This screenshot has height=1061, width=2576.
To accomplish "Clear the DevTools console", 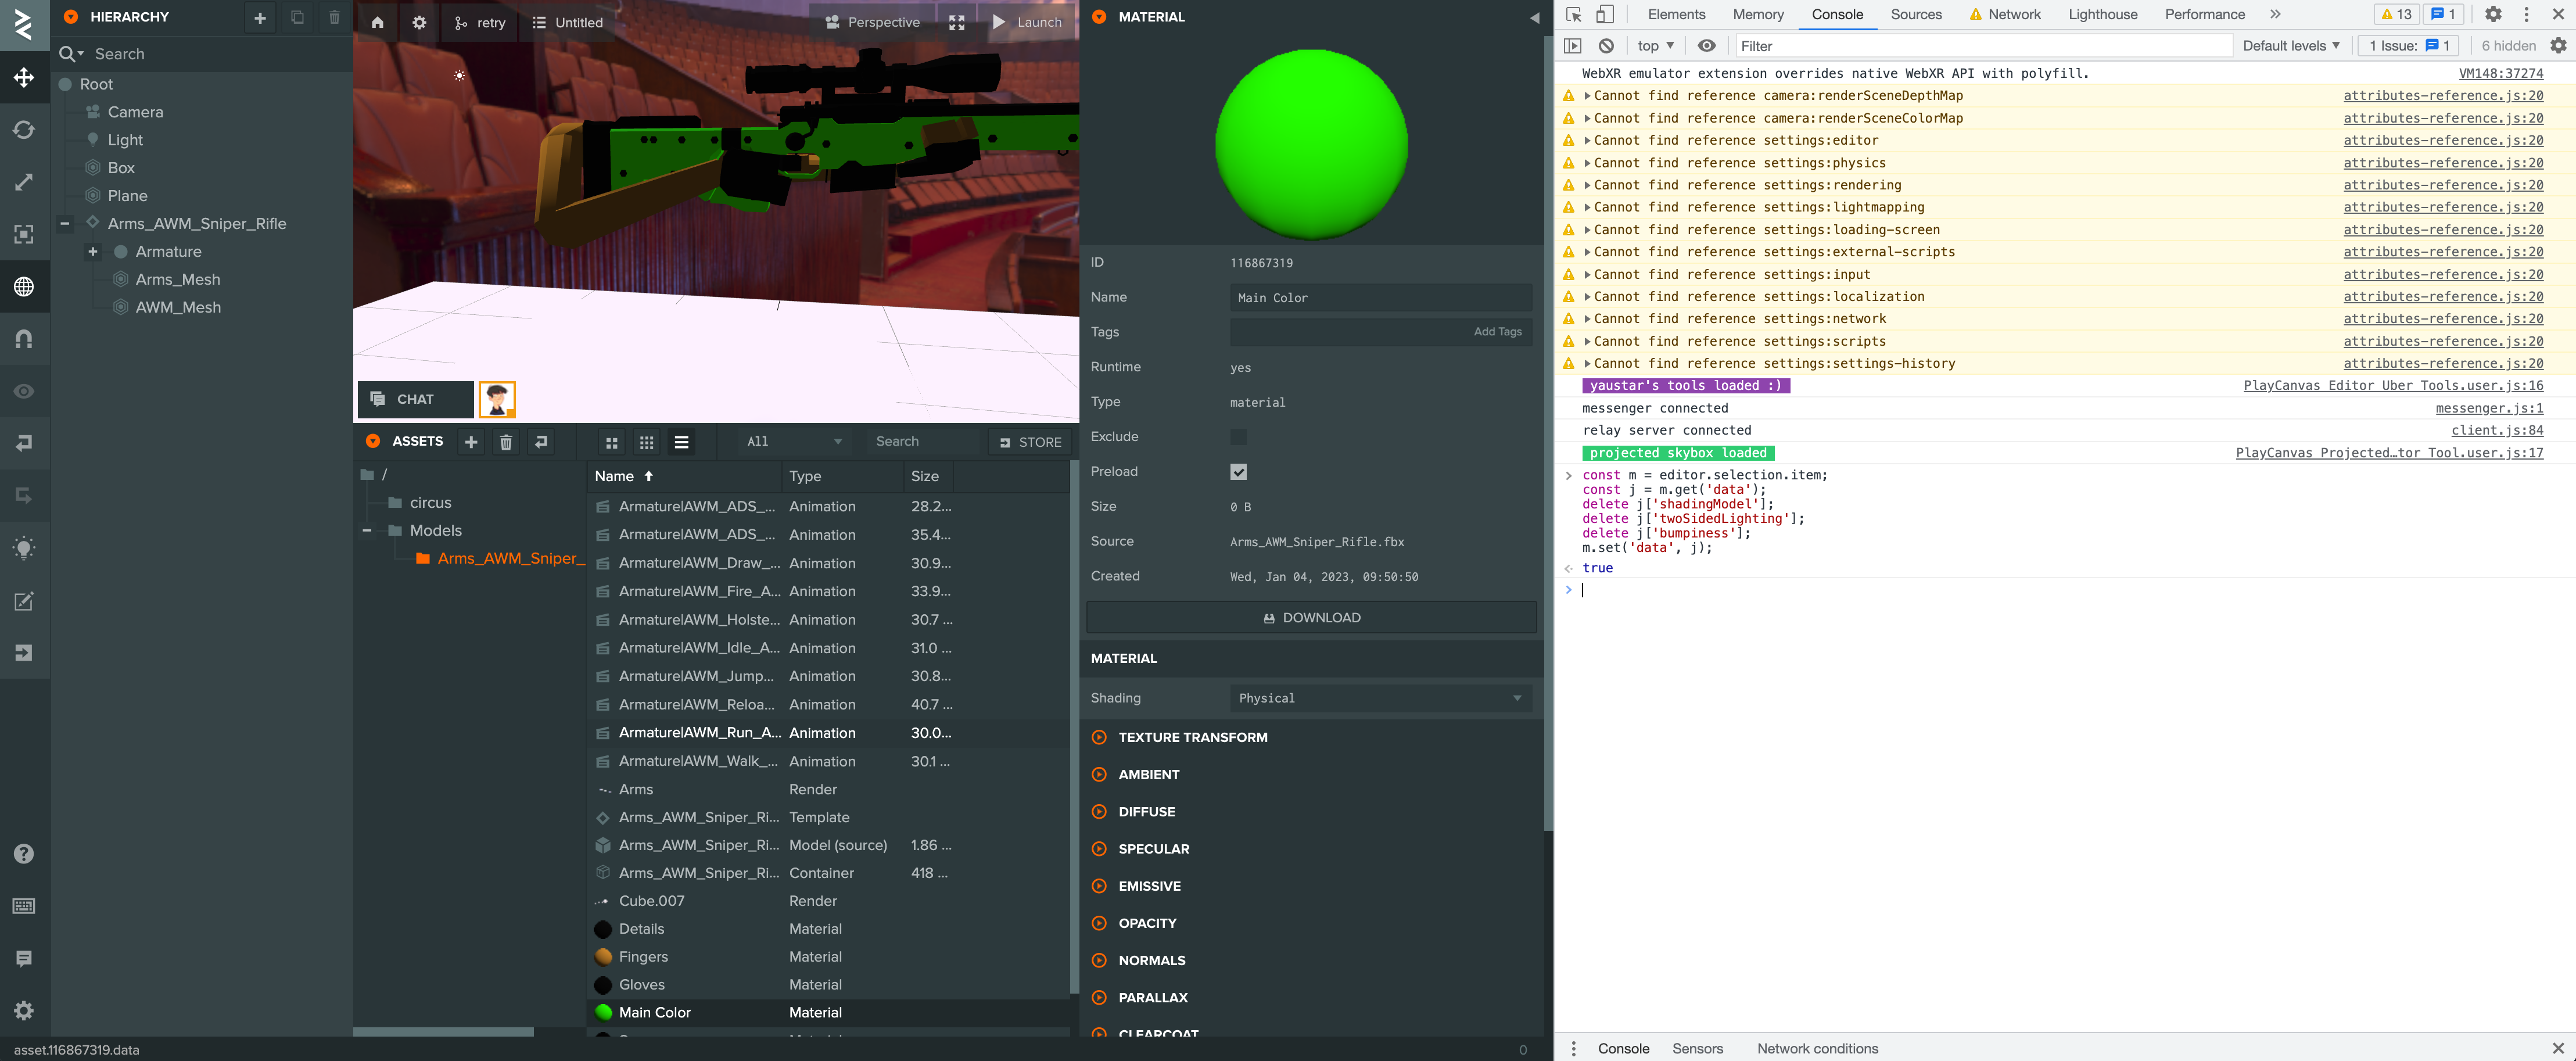I will [x=1606, y=45].
